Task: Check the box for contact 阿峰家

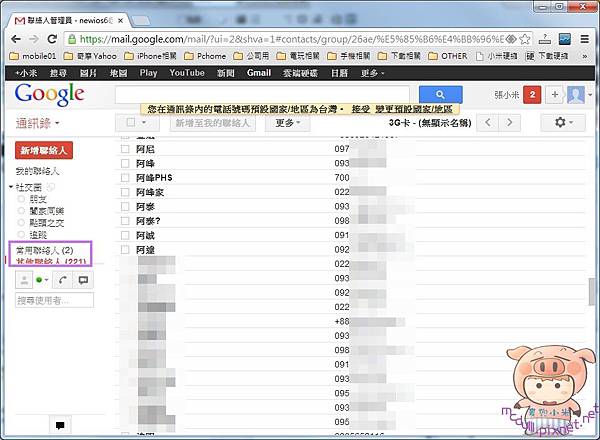Action: click(x=125, y=192)
